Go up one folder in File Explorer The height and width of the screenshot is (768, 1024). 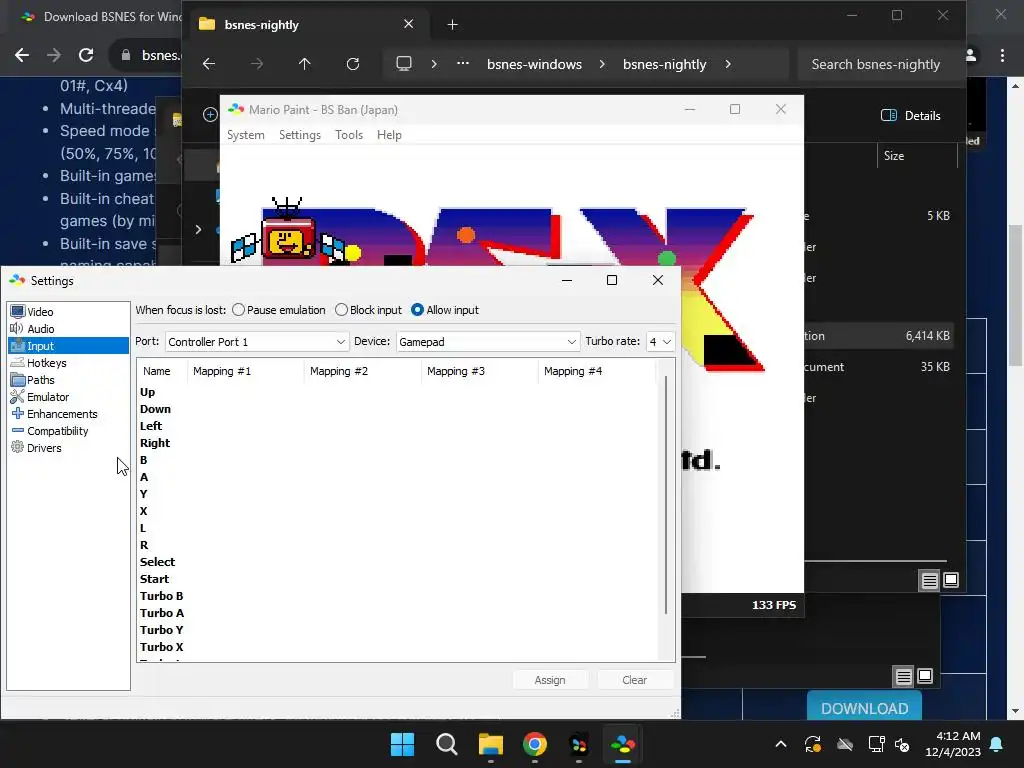click(x=304, y=64)
